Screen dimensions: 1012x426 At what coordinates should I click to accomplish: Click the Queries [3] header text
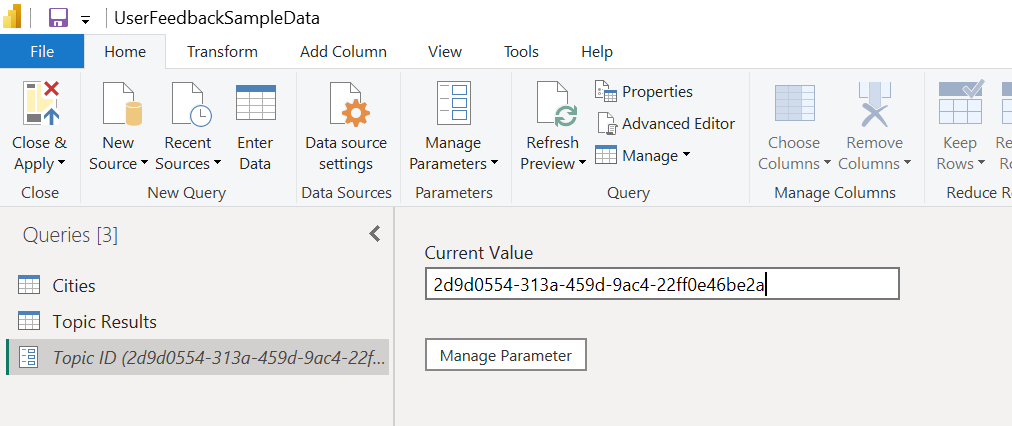pyautogui.click(x=70, y=236)
